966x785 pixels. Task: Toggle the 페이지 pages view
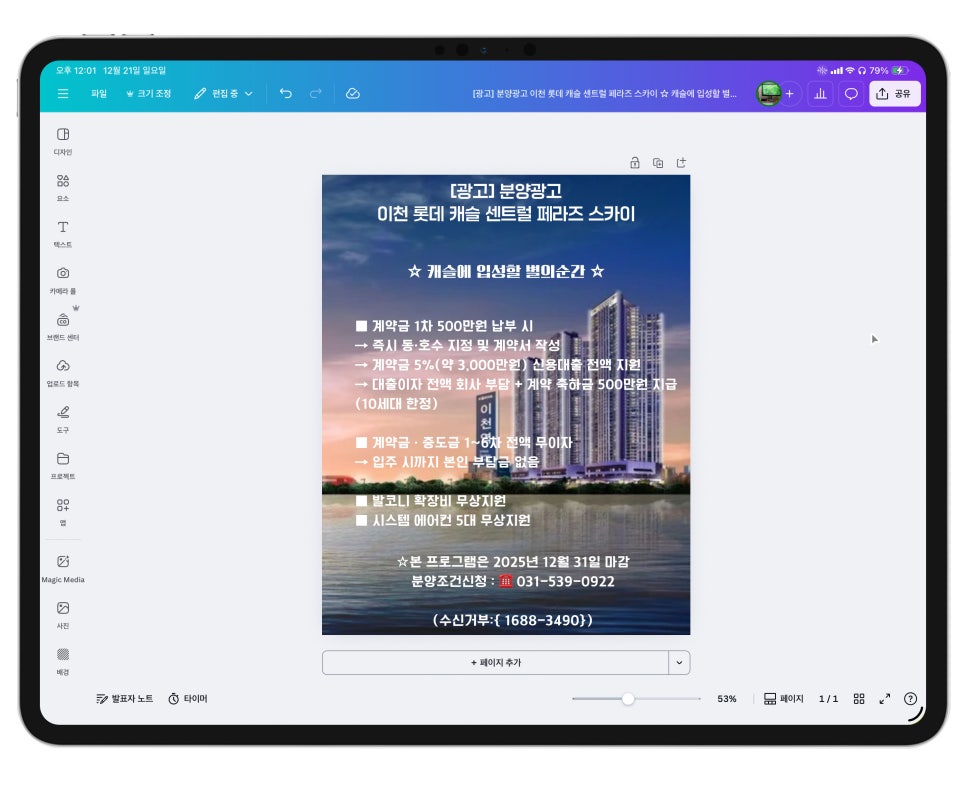coord(784,699)
